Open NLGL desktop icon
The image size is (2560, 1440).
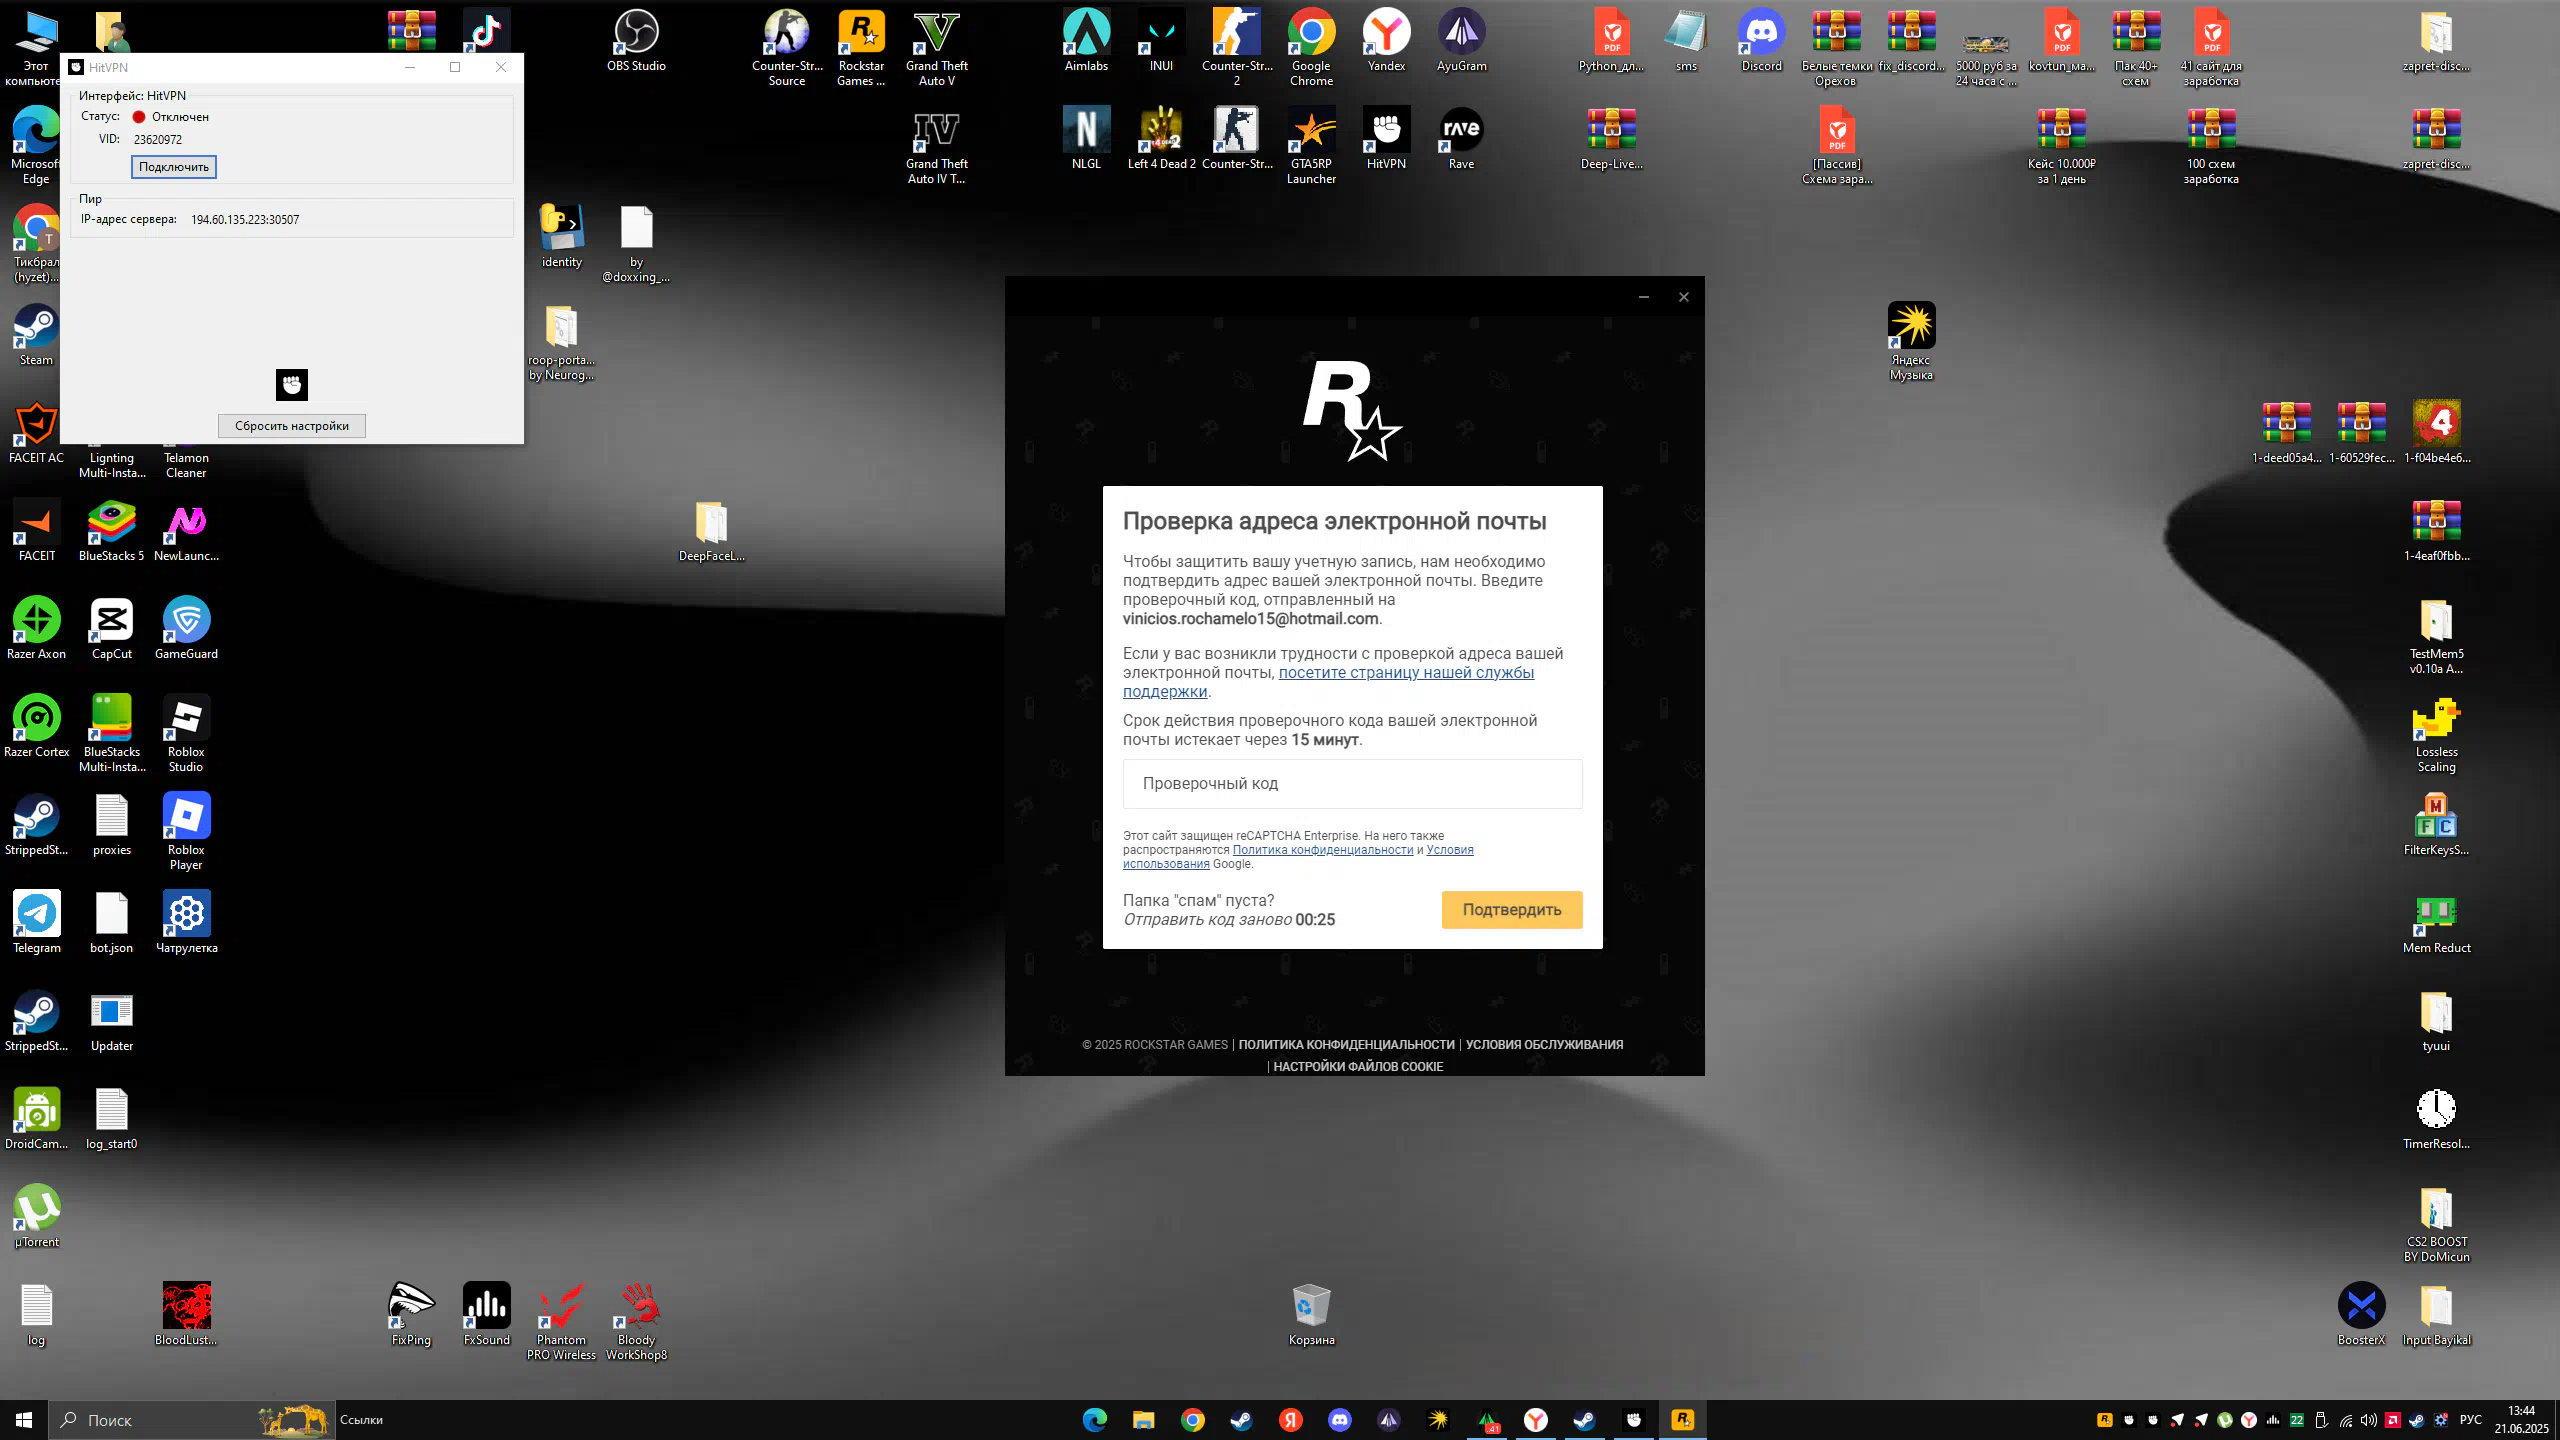(x=1086, y=139)
